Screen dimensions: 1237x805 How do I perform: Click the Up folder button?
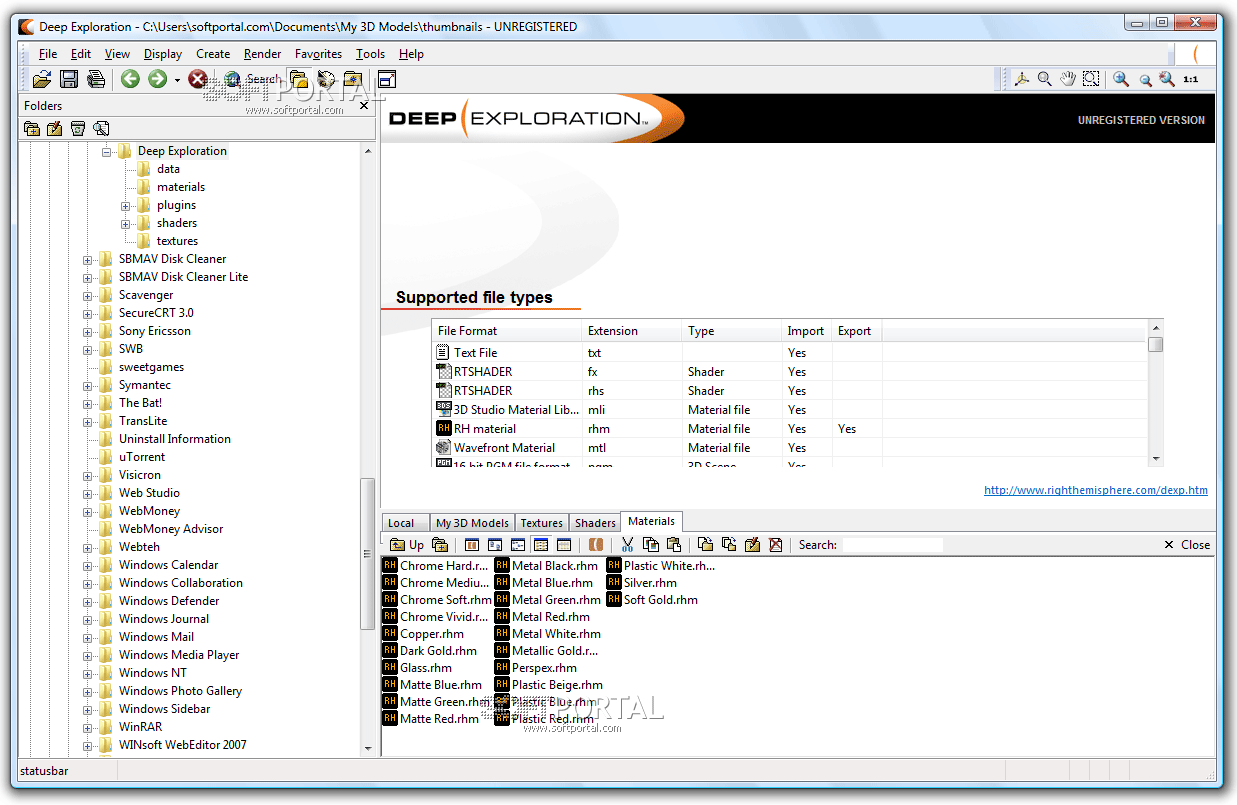coord(407,545)
